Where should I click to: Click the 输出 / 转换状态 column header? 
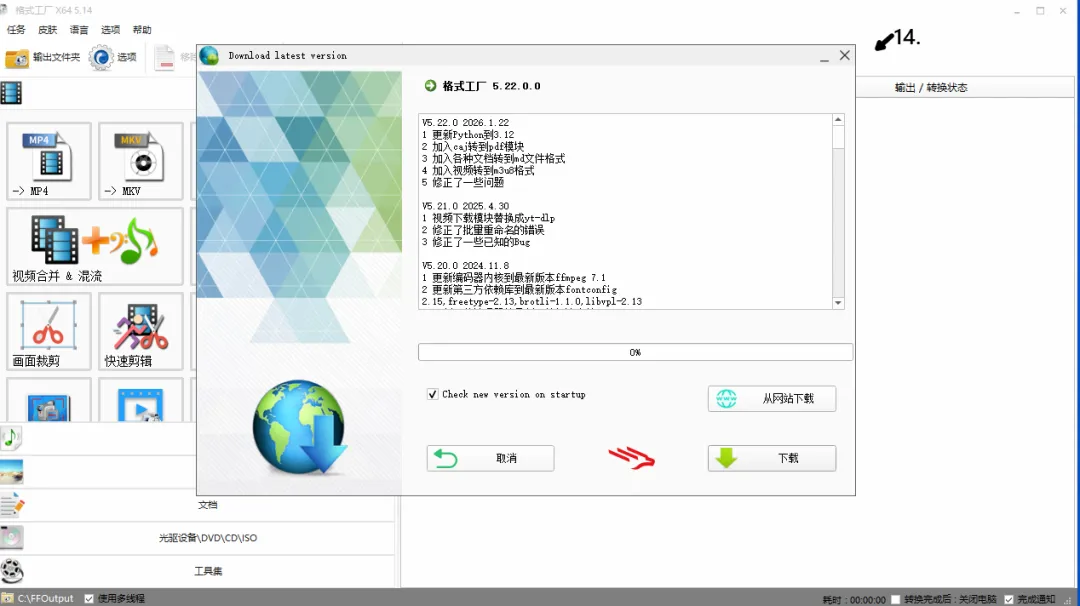click(931, 87)
